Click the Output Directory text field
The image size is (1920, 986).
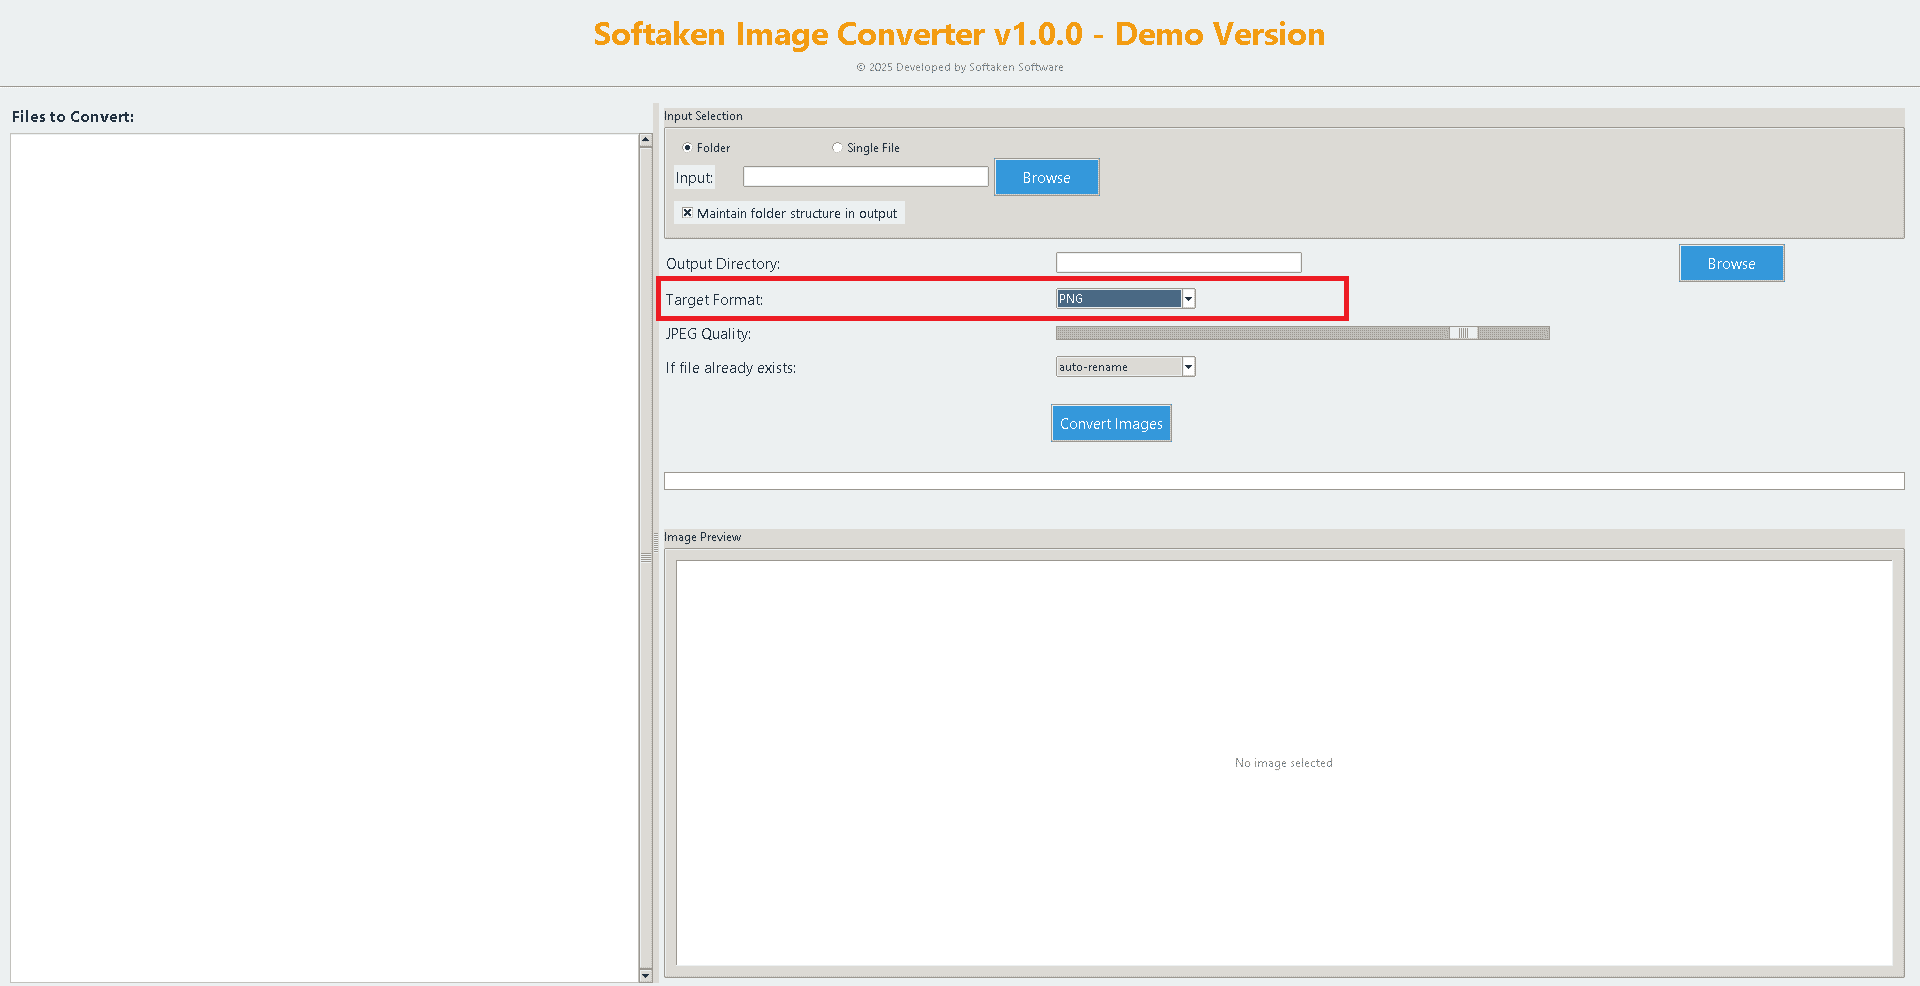(1178, 263)
